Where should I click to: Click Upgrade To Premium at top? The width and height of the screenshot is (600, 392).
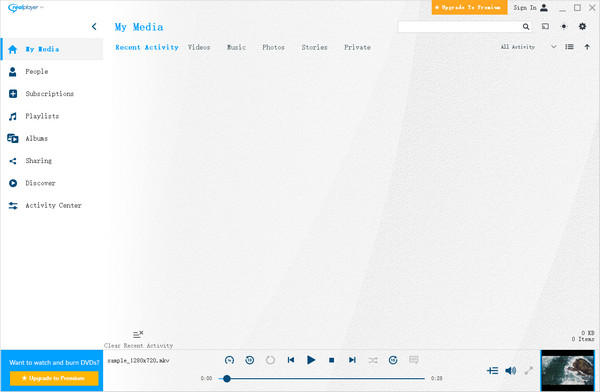pyautogui.click(x=470, y=7)
